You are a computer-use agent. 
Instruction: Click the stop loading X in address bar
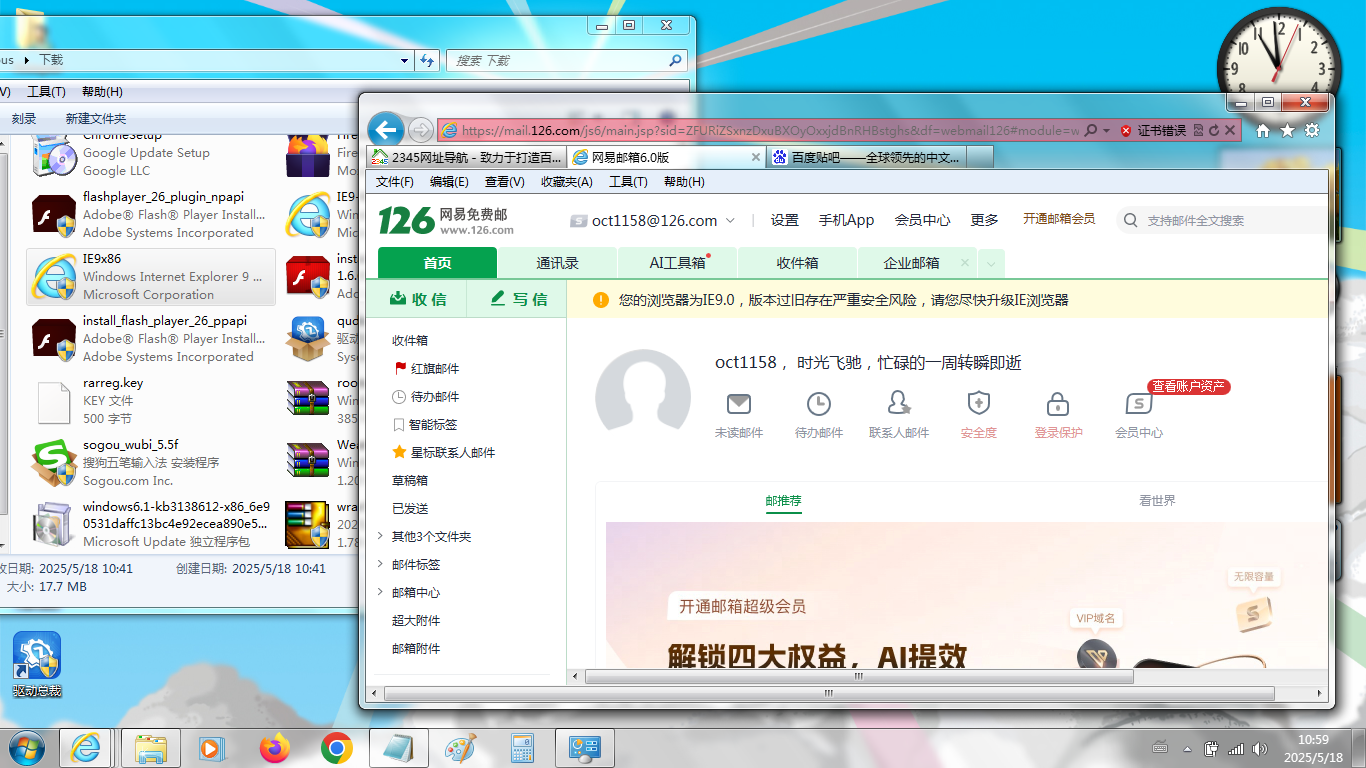pos(1231,130)
